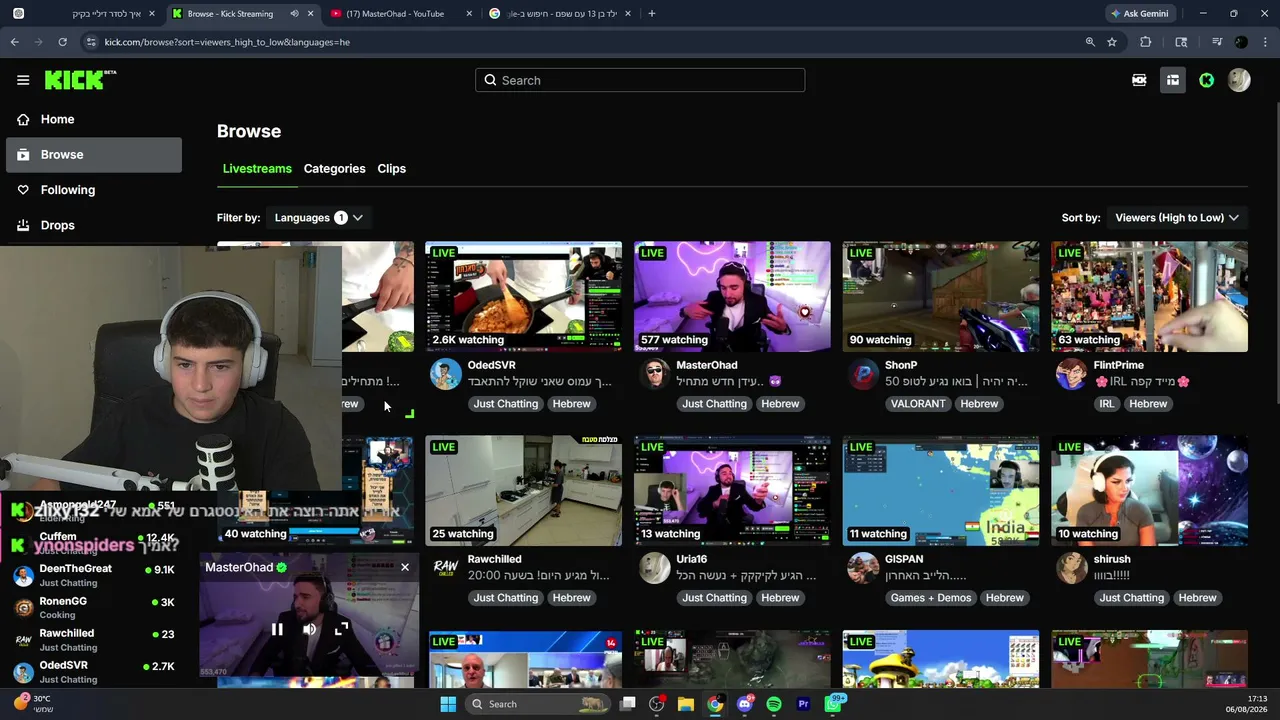Viewport: 1280px width, 720px height.
Task: Select Browse in the sidebar
Action: tap(94, 154)
